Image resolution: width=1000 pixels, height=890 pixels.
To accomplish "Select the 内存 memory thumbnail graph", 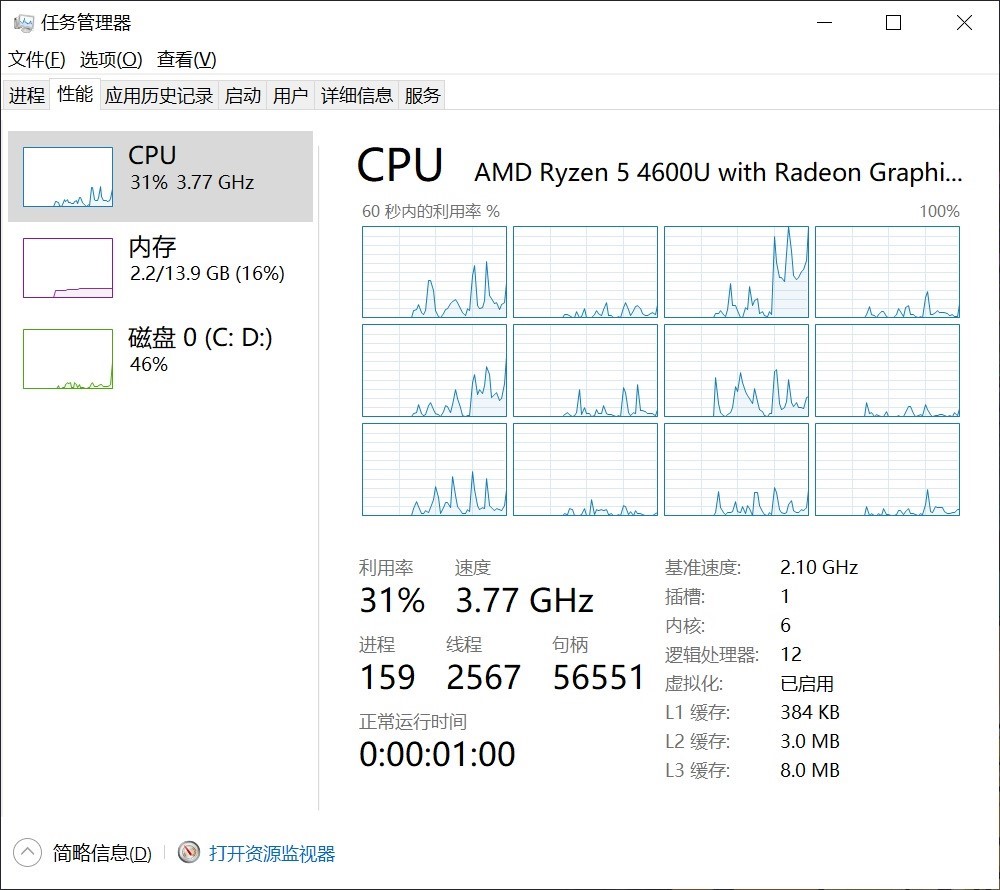I will [68, 268].
